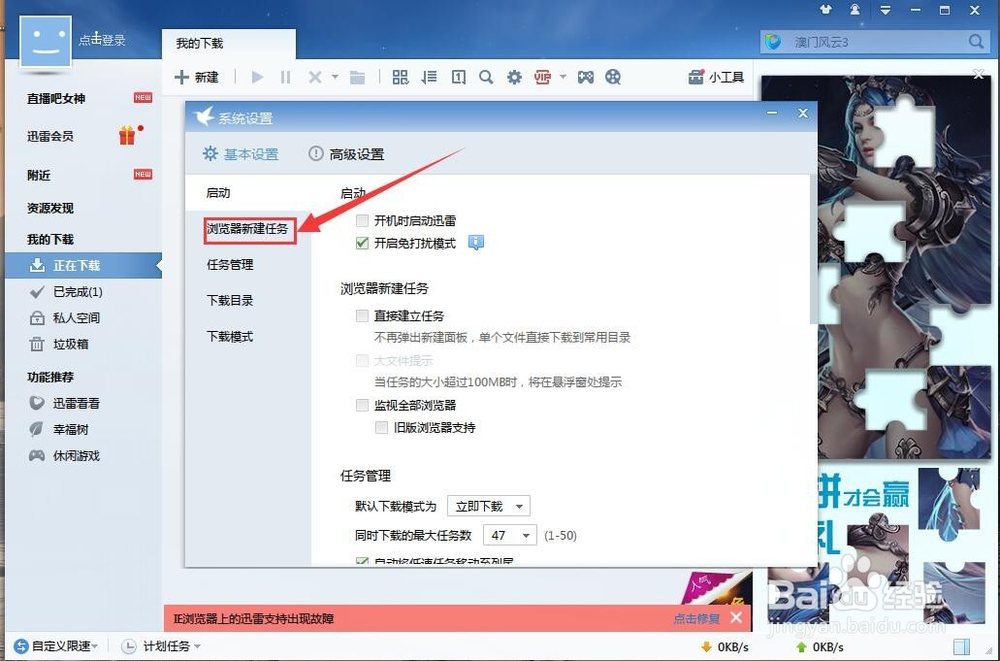Open the main menu dropdown in title bar

coord(885,10)
